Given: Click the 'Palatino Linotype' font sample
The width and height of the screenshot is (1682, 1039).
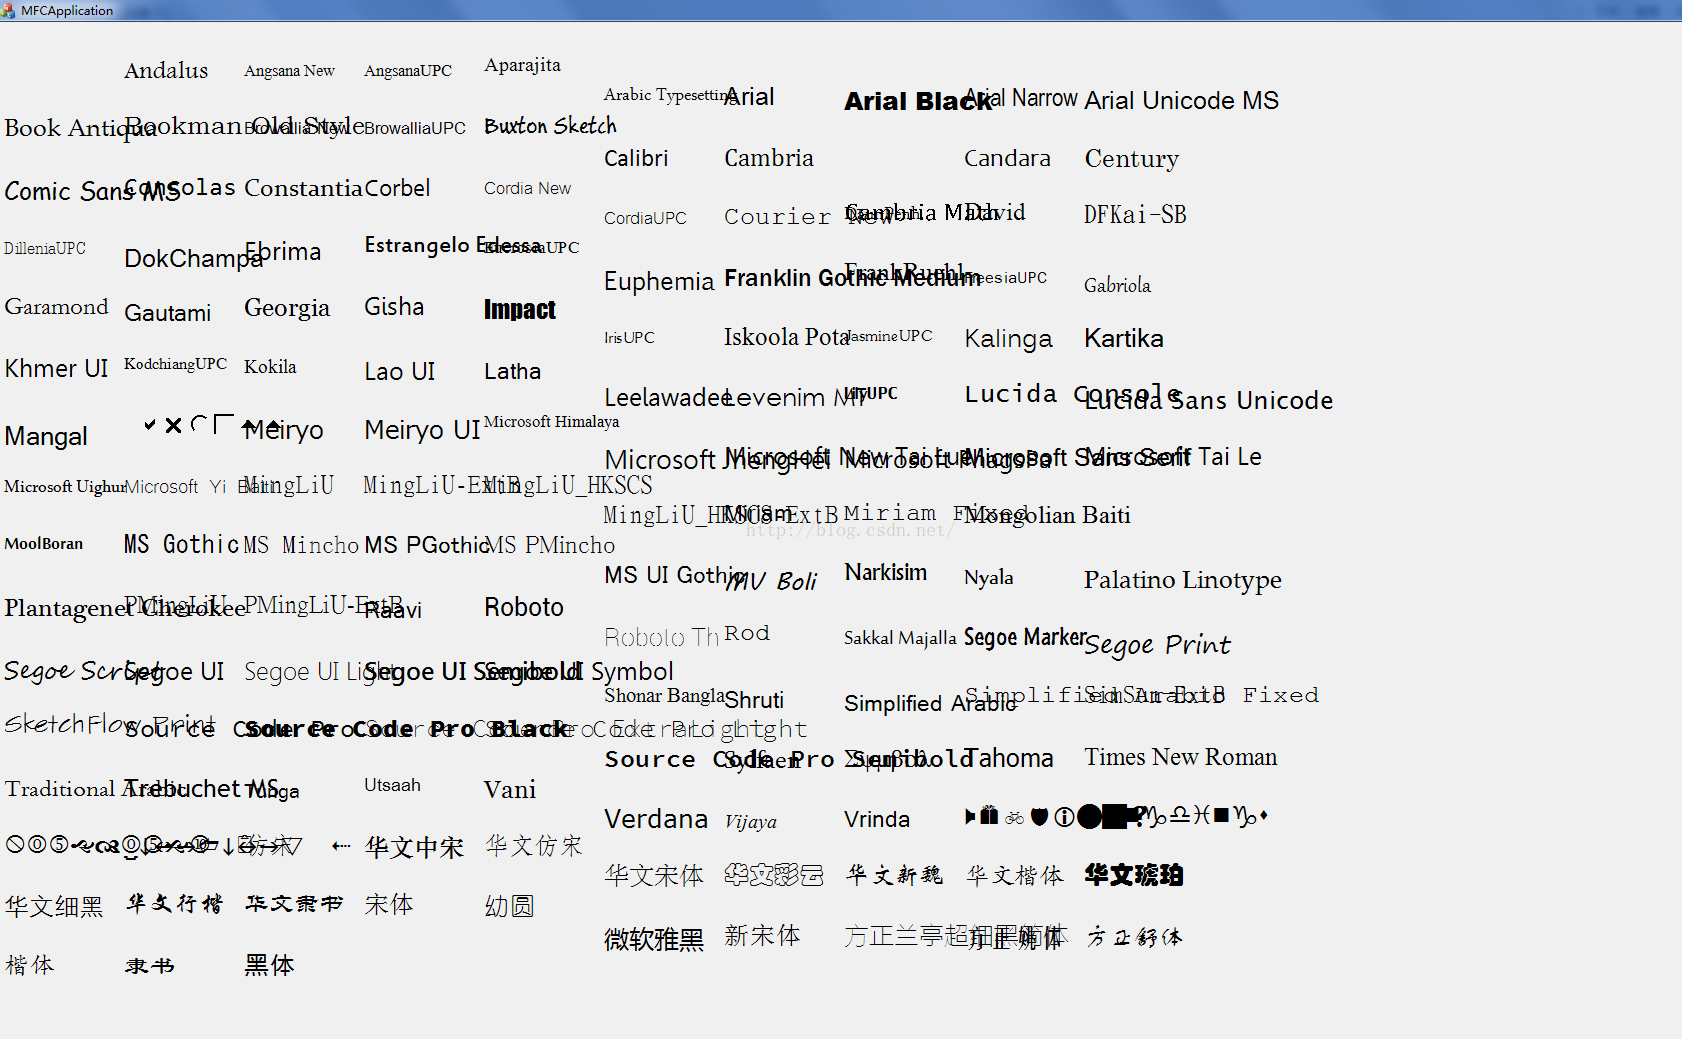Looking at the screenshot, I should coord(1183,581).
